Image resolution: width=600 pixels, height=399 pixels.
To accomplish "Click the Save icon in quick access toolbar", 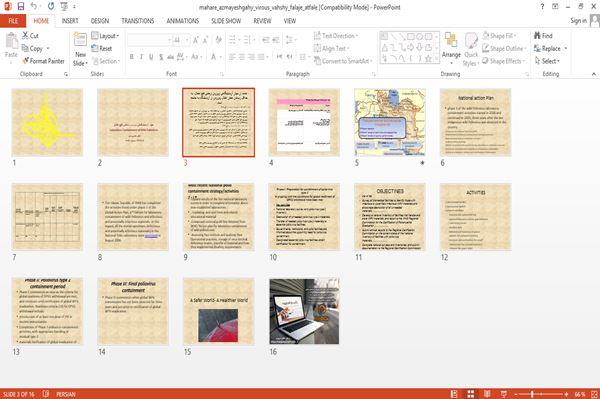I will coord(21,7).
